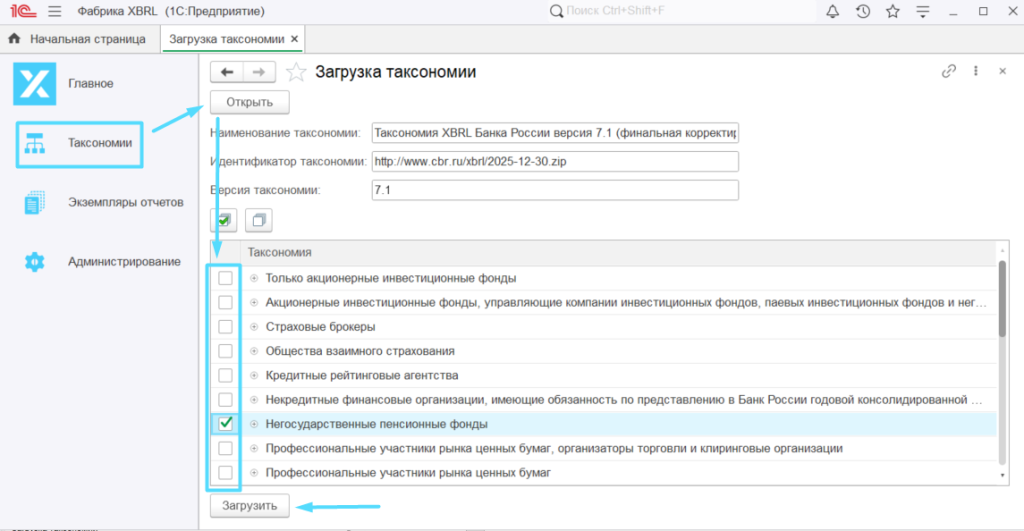Screen dimensions: 1024x531
Task: Go back with the left arrow button
Action: click(x=227, y=72)
